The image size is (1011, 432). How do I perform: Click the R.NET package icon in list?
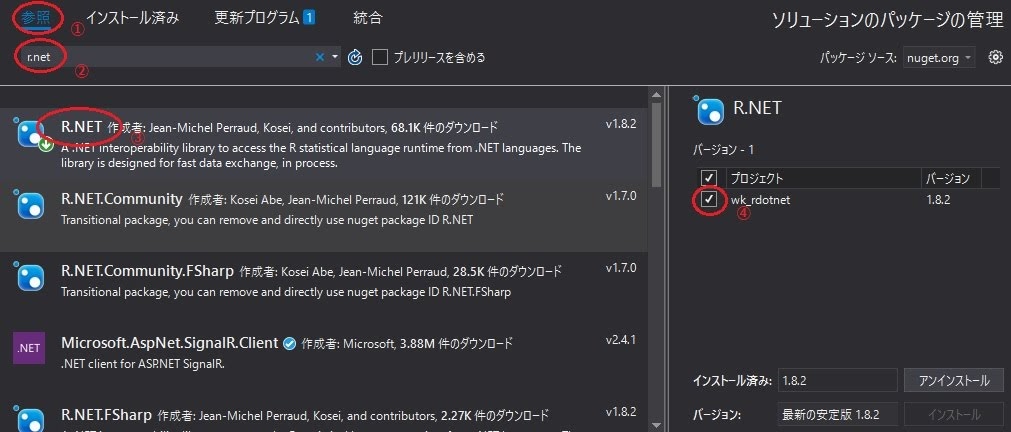point(30,134)
